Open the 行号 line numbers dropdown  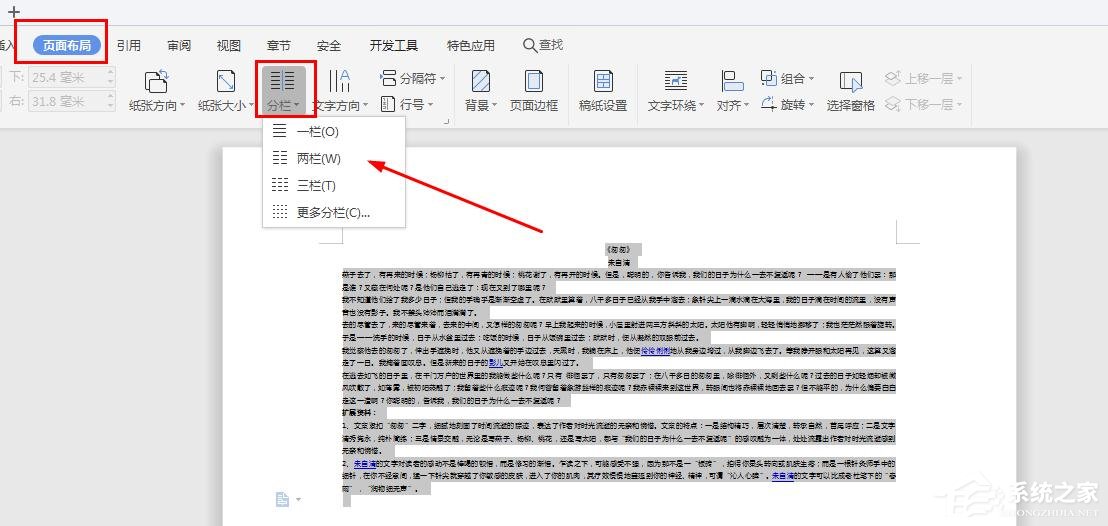click(406, 105)
